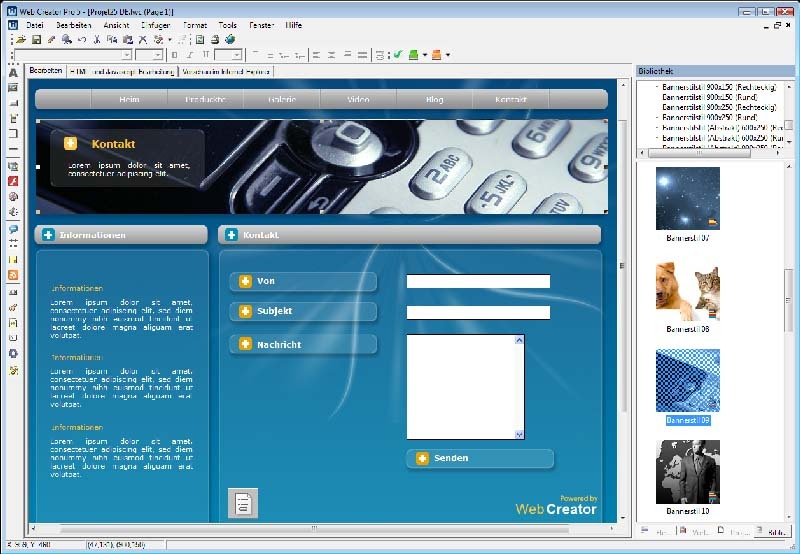This screenshot has width=800, height=554.
Task: Select the orange RSS feed tool
Action: pos(13,275)
